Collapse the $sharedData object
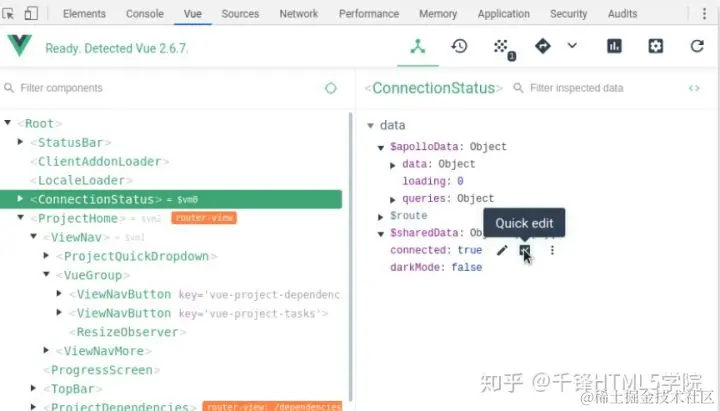 (381, 234)
